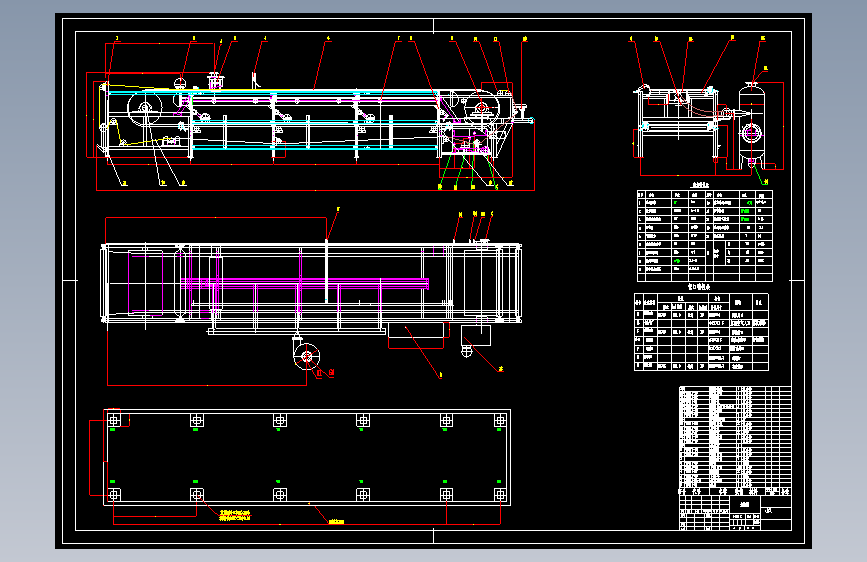
Task: Click the right drive drum in front elevation
Action: (481, 107)
